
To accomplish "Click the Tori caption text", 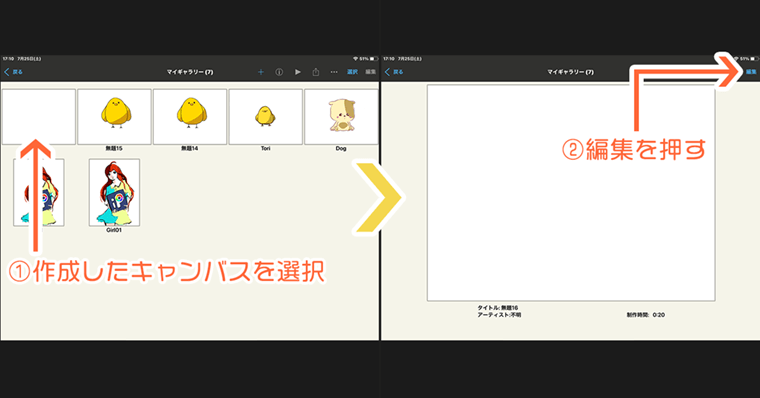I will pos(266,148).
